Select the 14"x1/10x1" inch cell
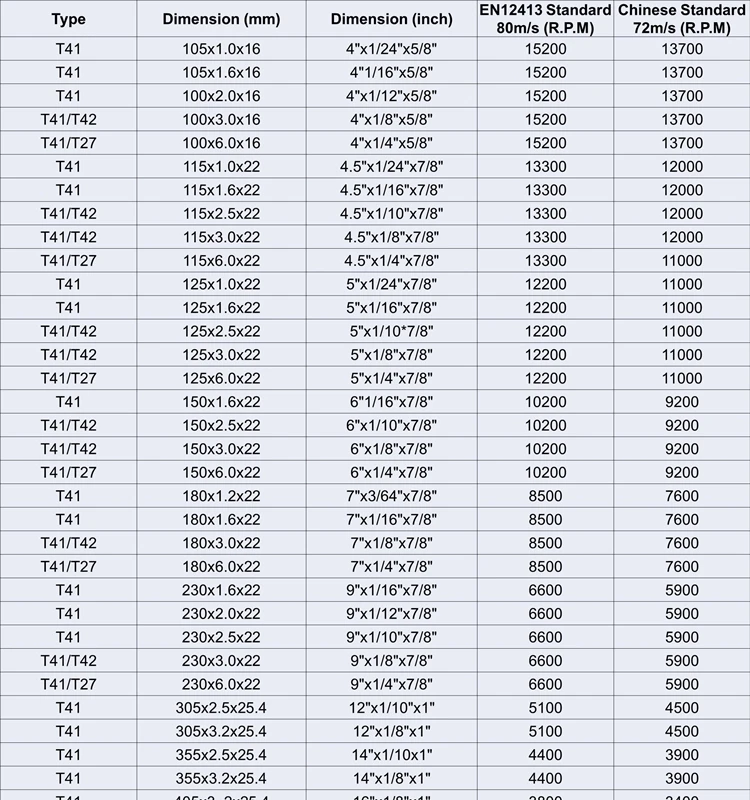This screenshot has width=750, height=800. click(391, 755)
